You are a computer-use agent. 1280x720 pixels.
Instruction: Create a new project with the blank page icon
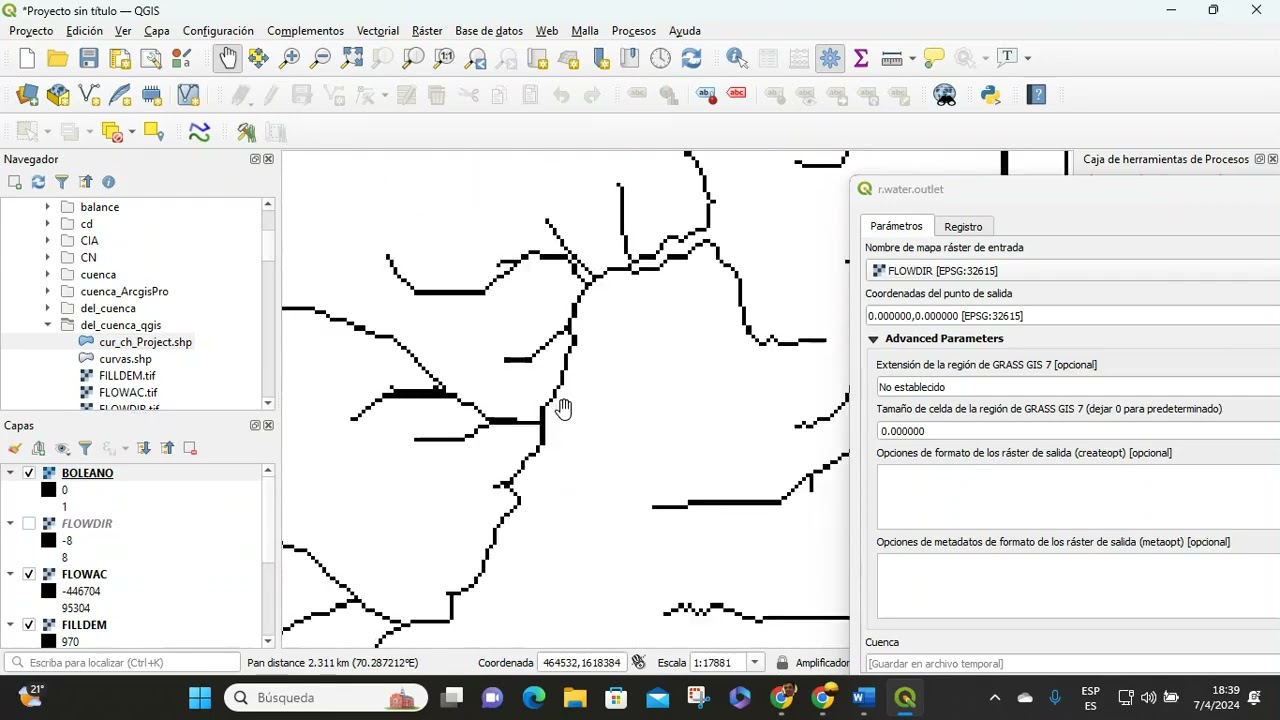(x=27, y=58)
